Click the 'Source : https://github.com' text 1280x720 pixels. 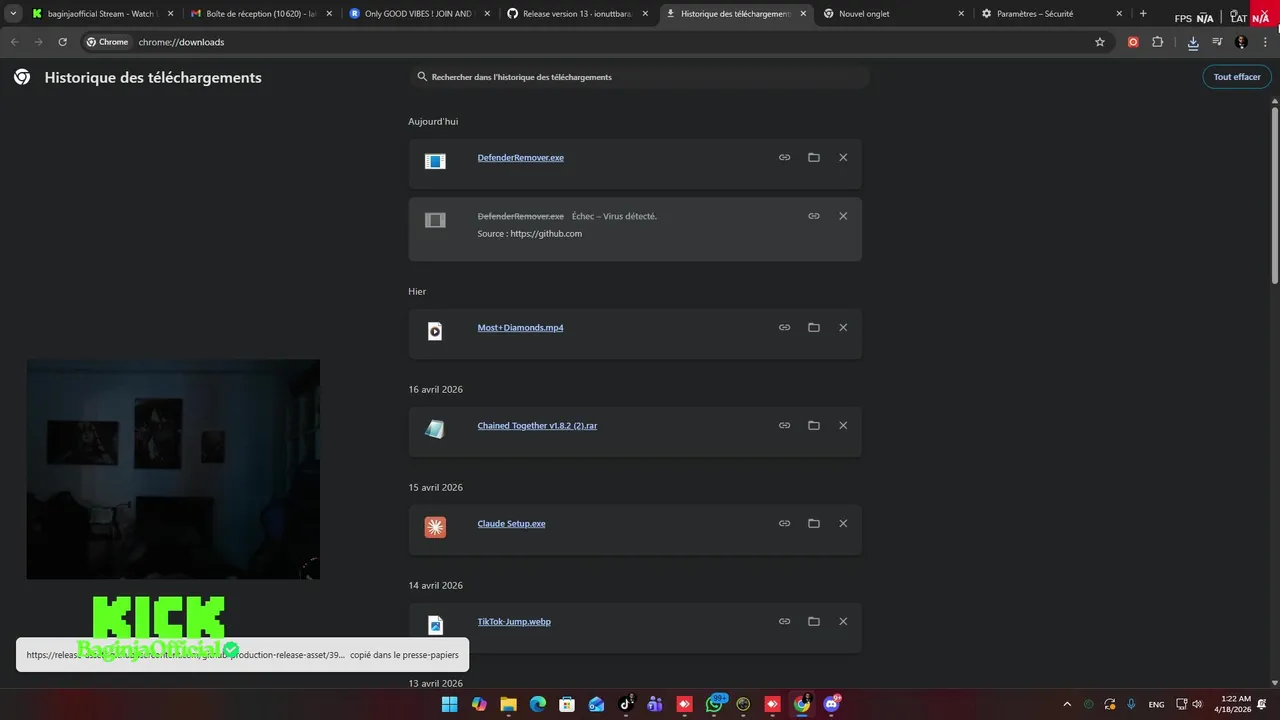[529, 234]
